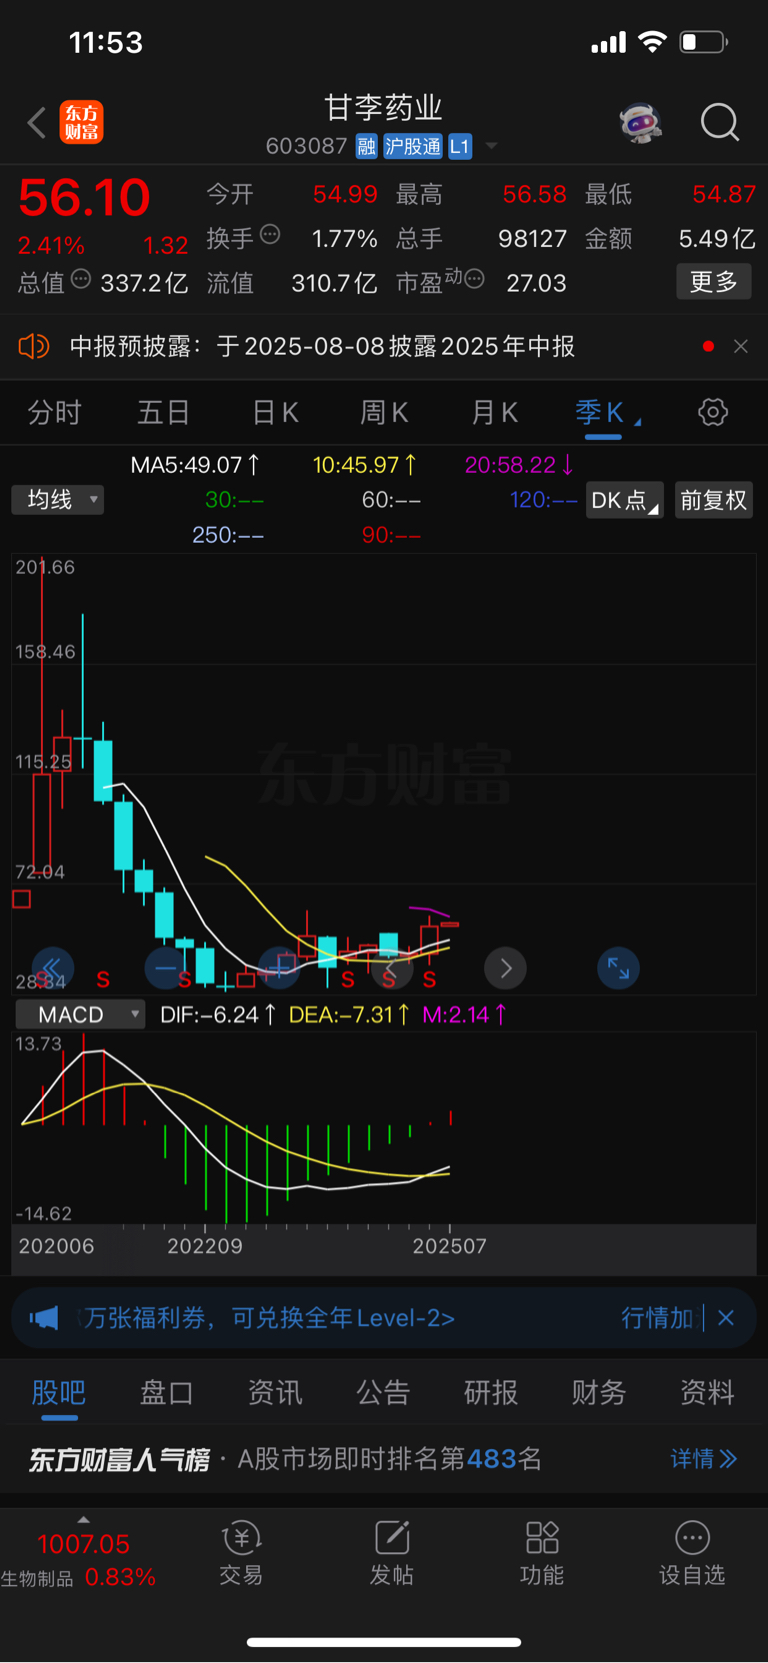Open the 资讯 tab
Image resolution: width=768 pixels, height=1663 pixels.
[275, 1392]
